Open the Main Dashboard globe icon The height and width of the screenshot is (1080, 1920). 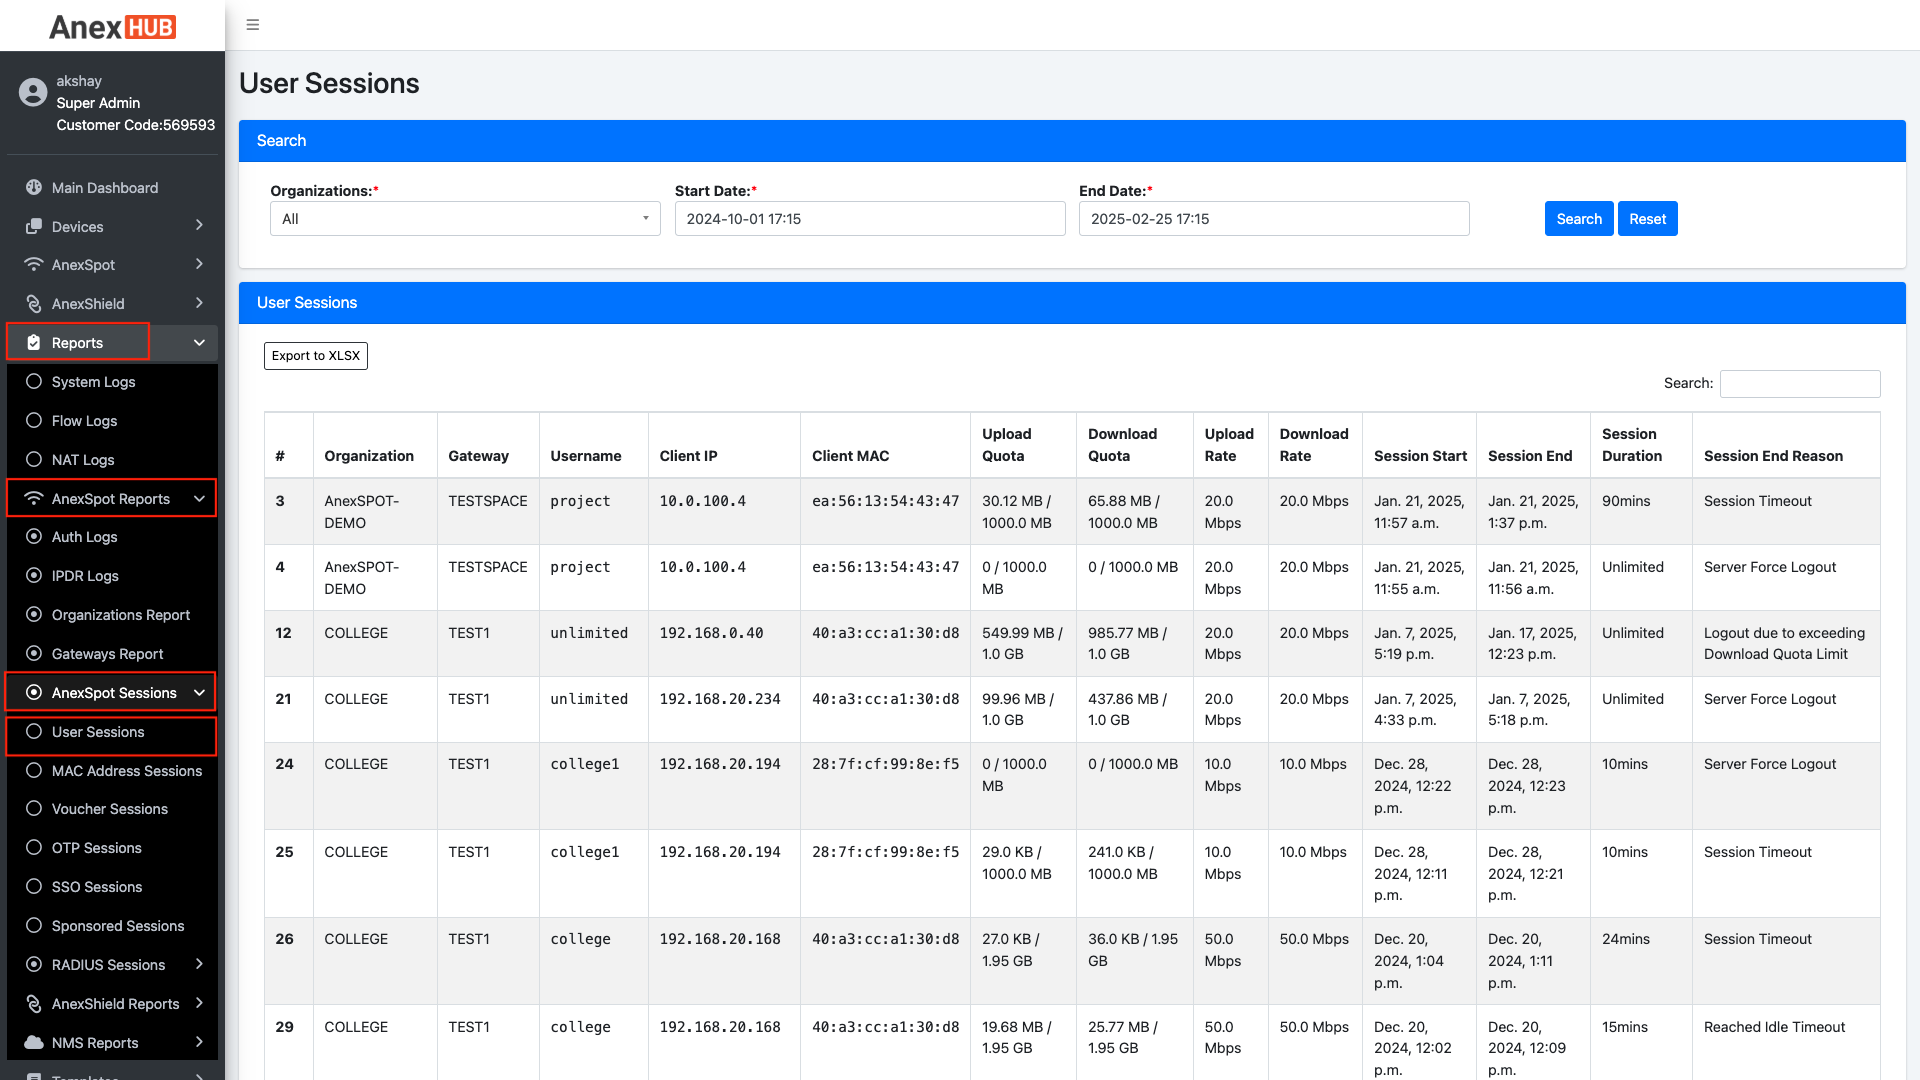[x=33, y=187]
